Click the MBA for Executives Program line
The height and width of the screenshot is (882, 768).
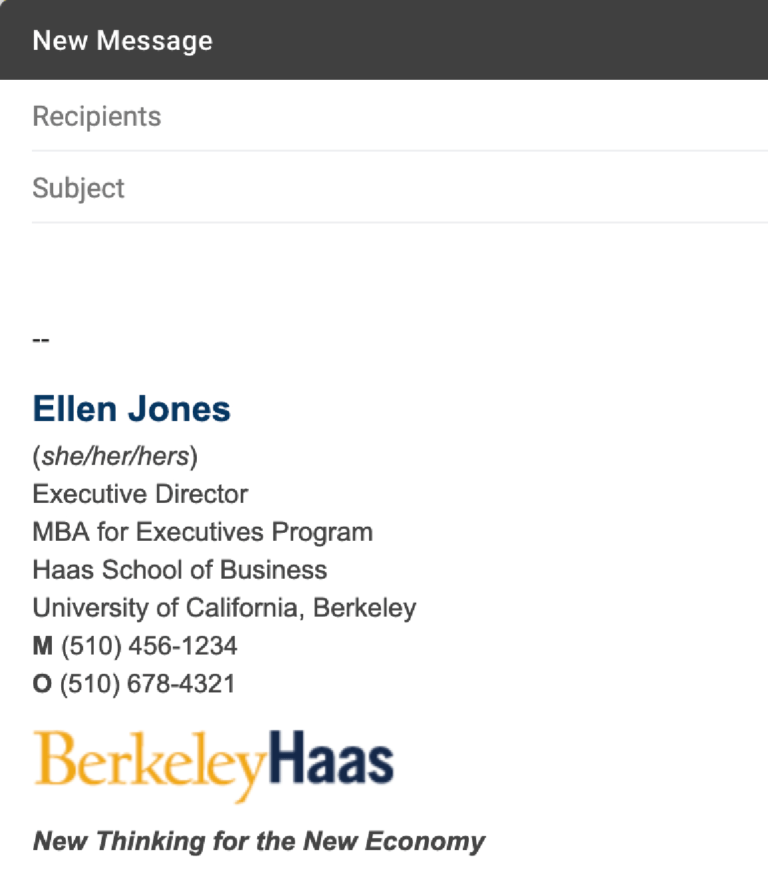[203, 531]
